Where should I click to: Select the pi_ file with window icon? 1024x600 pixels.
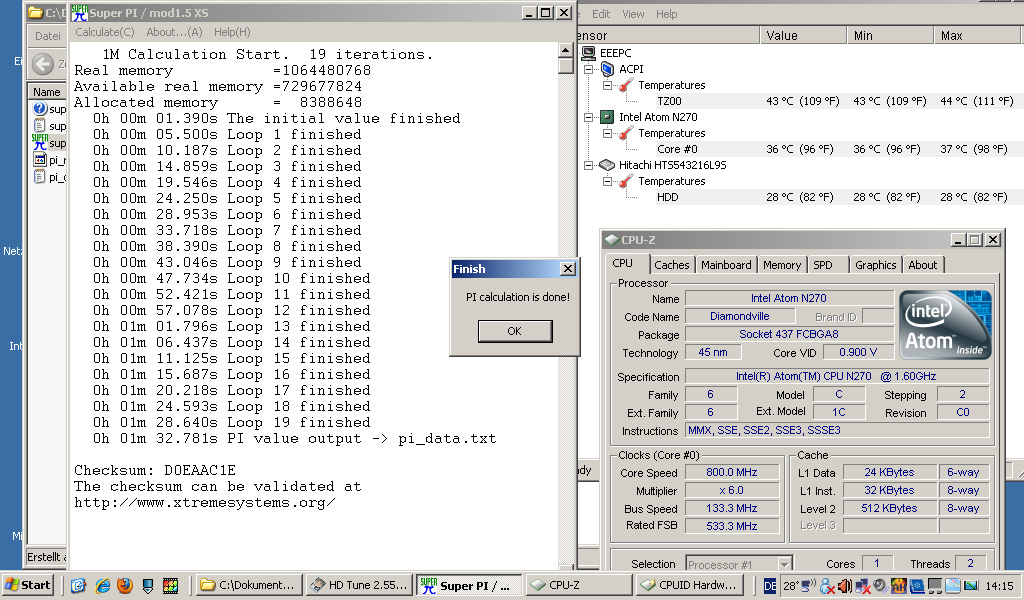click(x=40, y=159)
